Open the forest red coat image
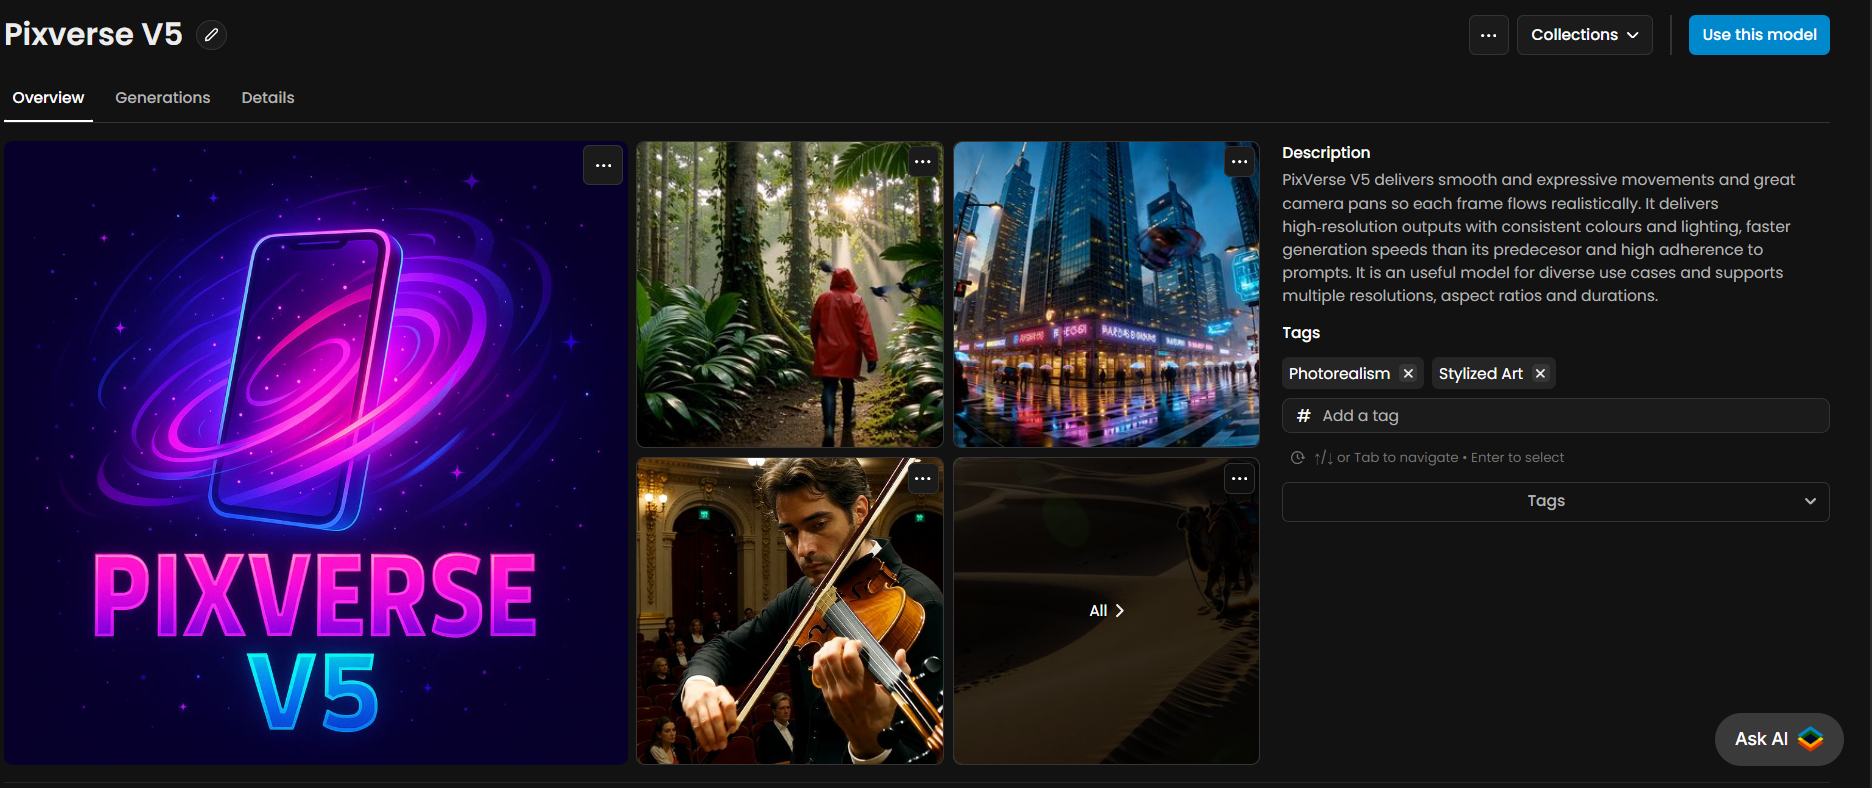 click(x=790, y=294)
